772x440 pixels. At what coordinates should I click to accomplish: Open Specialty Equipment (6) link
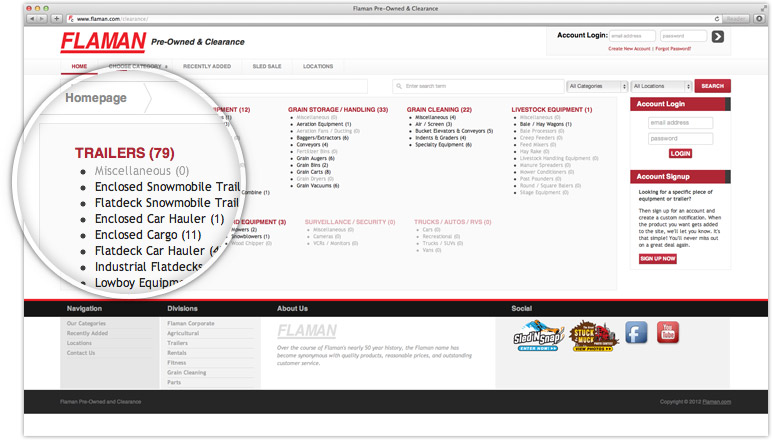click(x=443, y=145)
